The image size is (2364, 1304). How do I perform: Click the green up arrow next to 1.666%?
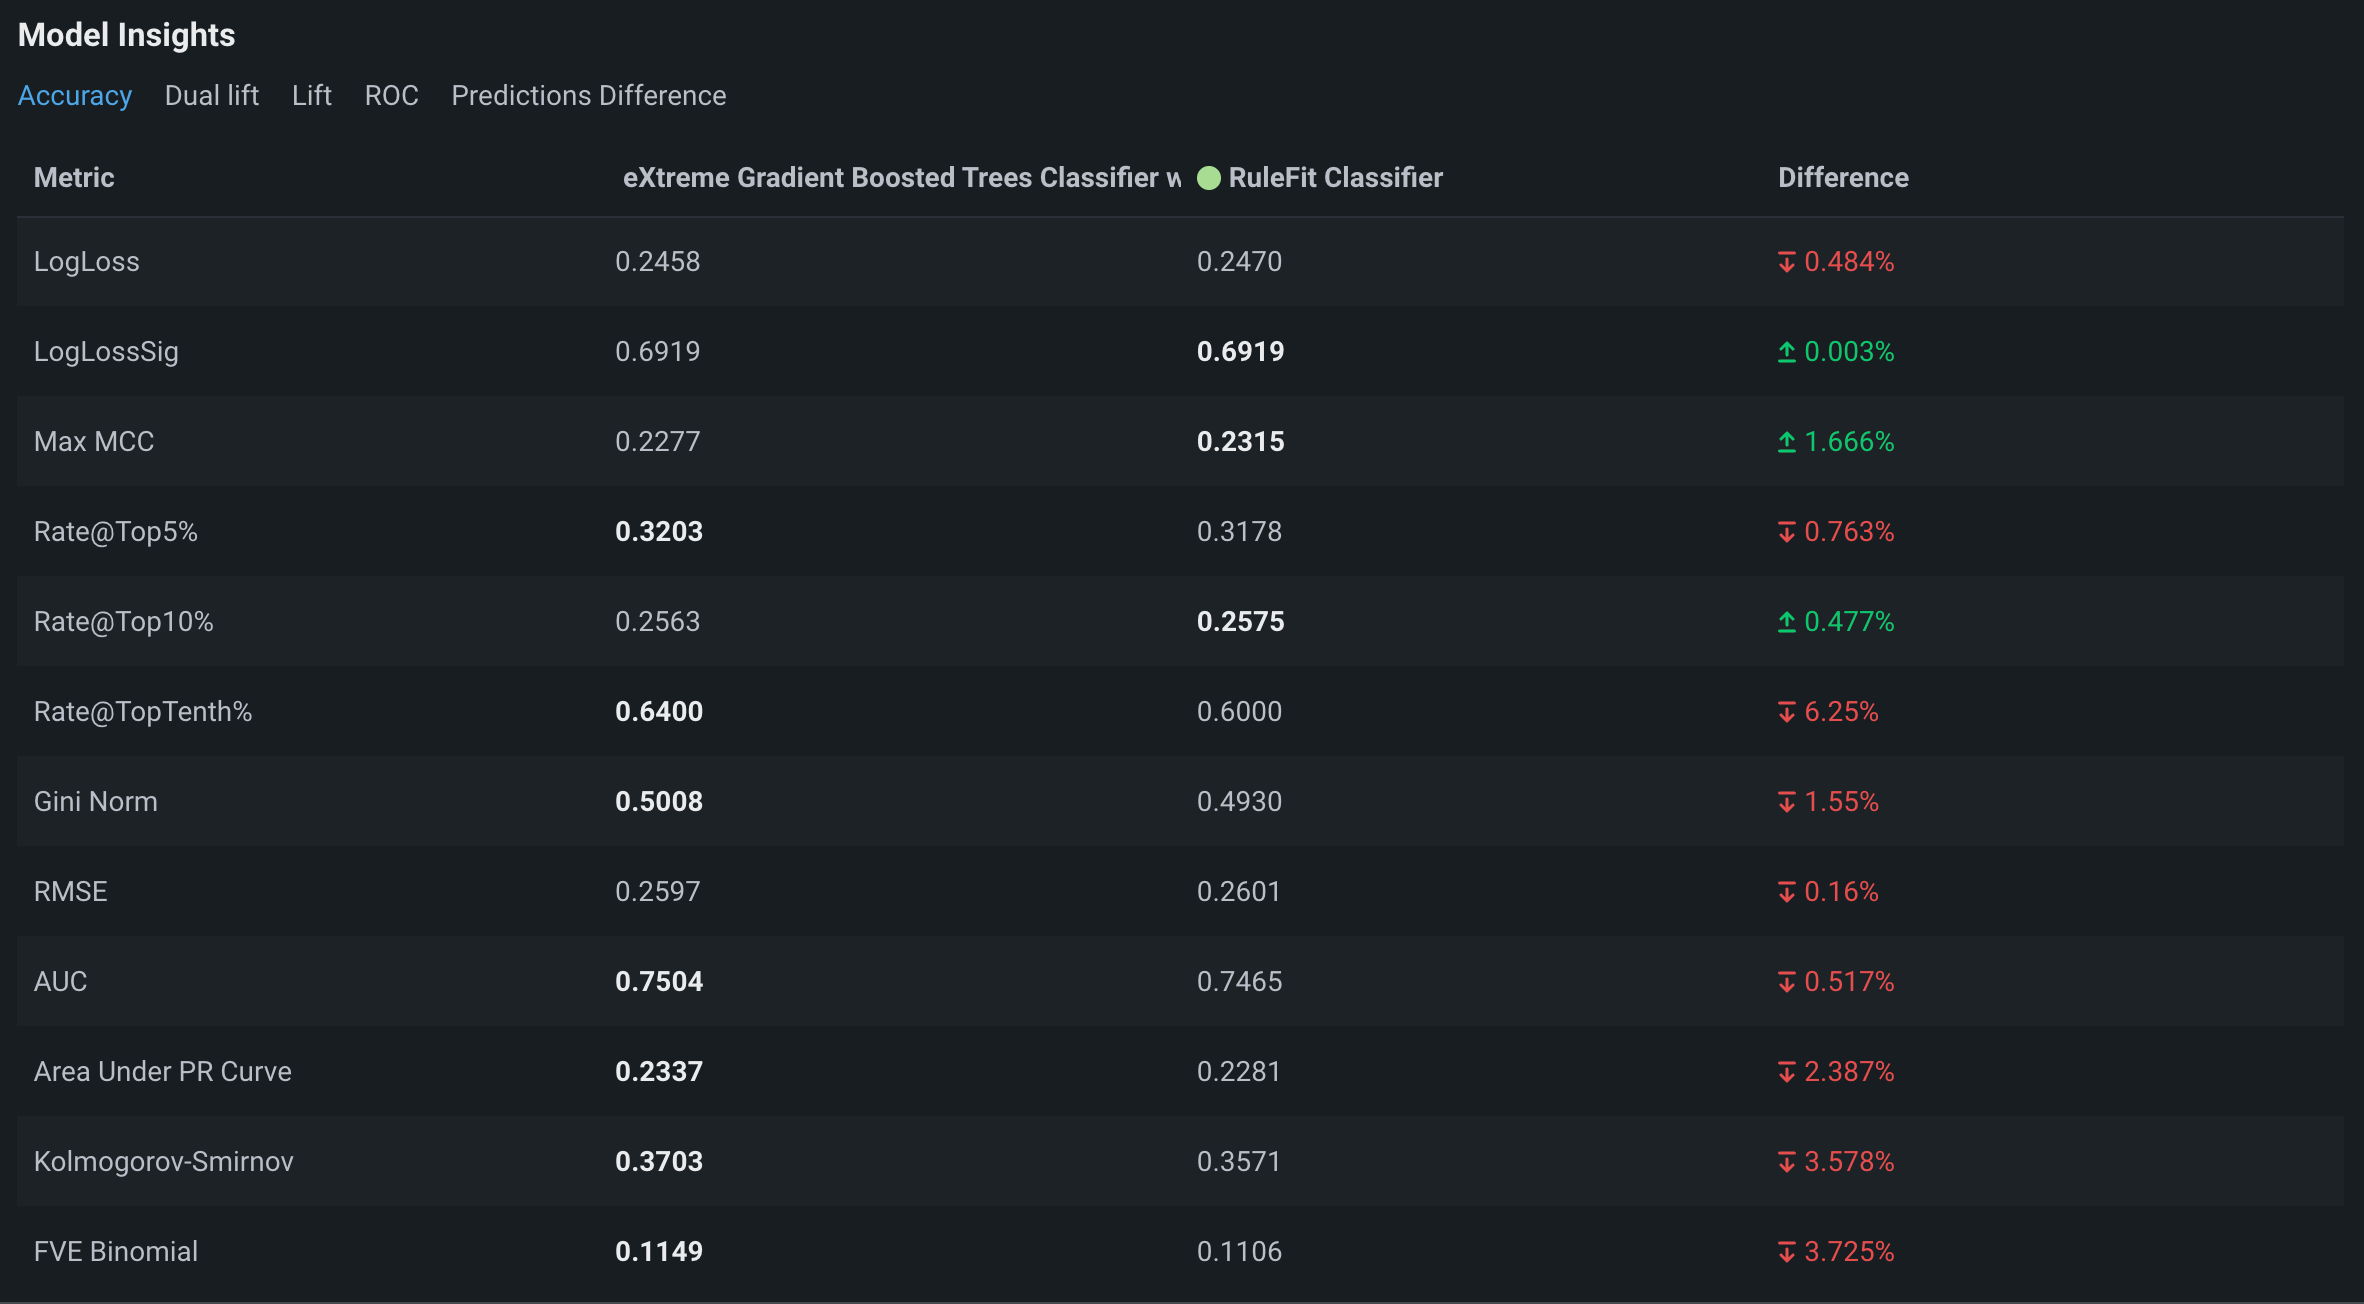[x=1786, y=442]
